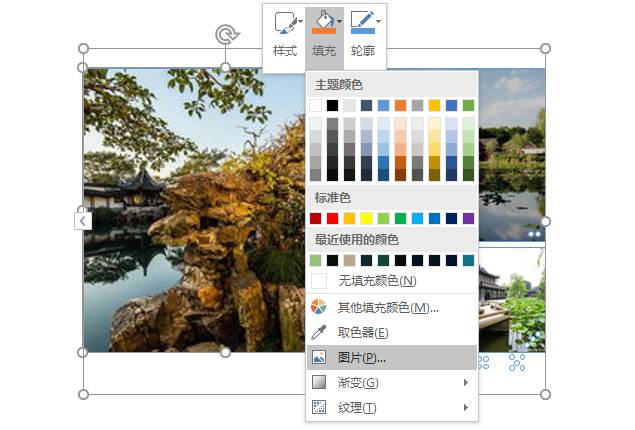This screenshot has width=635, height=430.
Task: Expand the 纹理(T) submenu arrow
Action: click(466, 407)
